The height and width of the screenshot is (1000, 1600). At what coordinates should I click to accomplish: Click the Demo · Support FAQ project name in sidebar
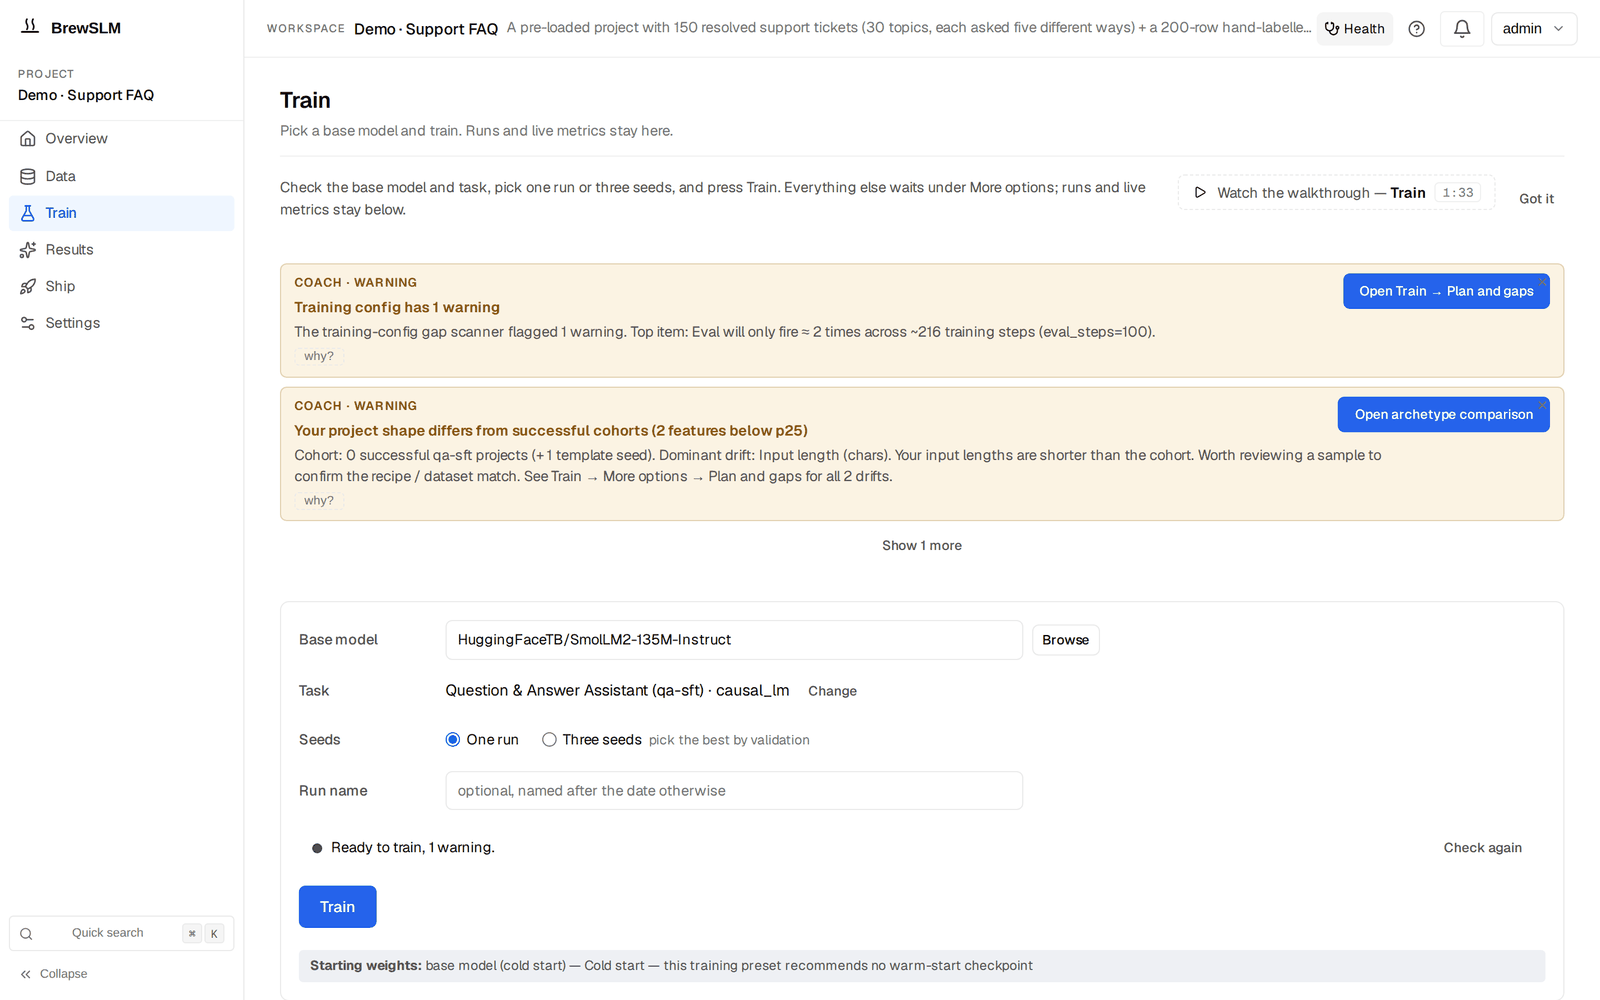[86, 95]
